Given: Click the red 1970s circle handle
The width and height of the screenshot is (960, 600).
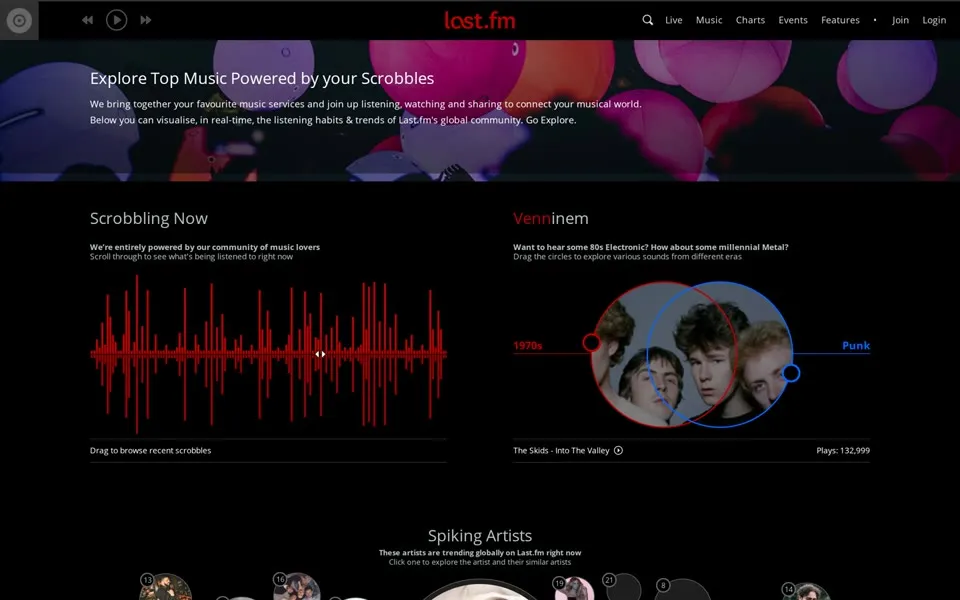Looking at the screenshot, I should point(591,342).
